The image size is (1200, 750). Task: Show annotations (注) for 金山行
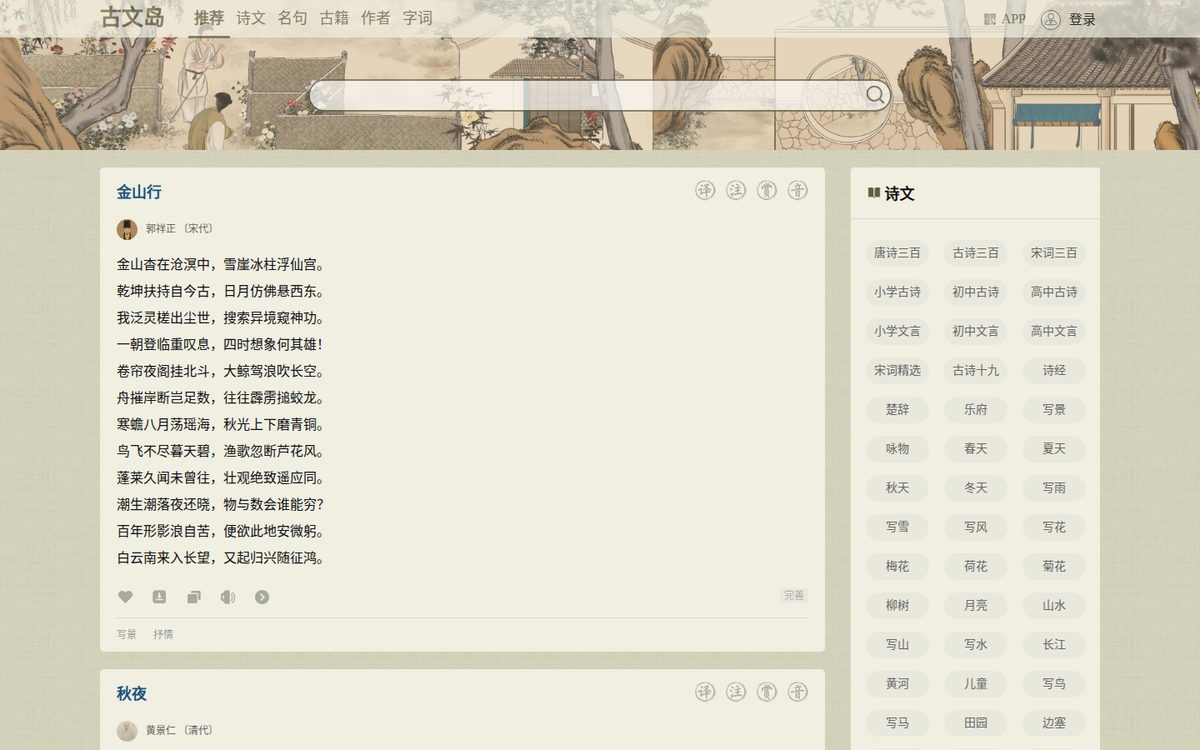pyautogui.click(x=736, y=190)
